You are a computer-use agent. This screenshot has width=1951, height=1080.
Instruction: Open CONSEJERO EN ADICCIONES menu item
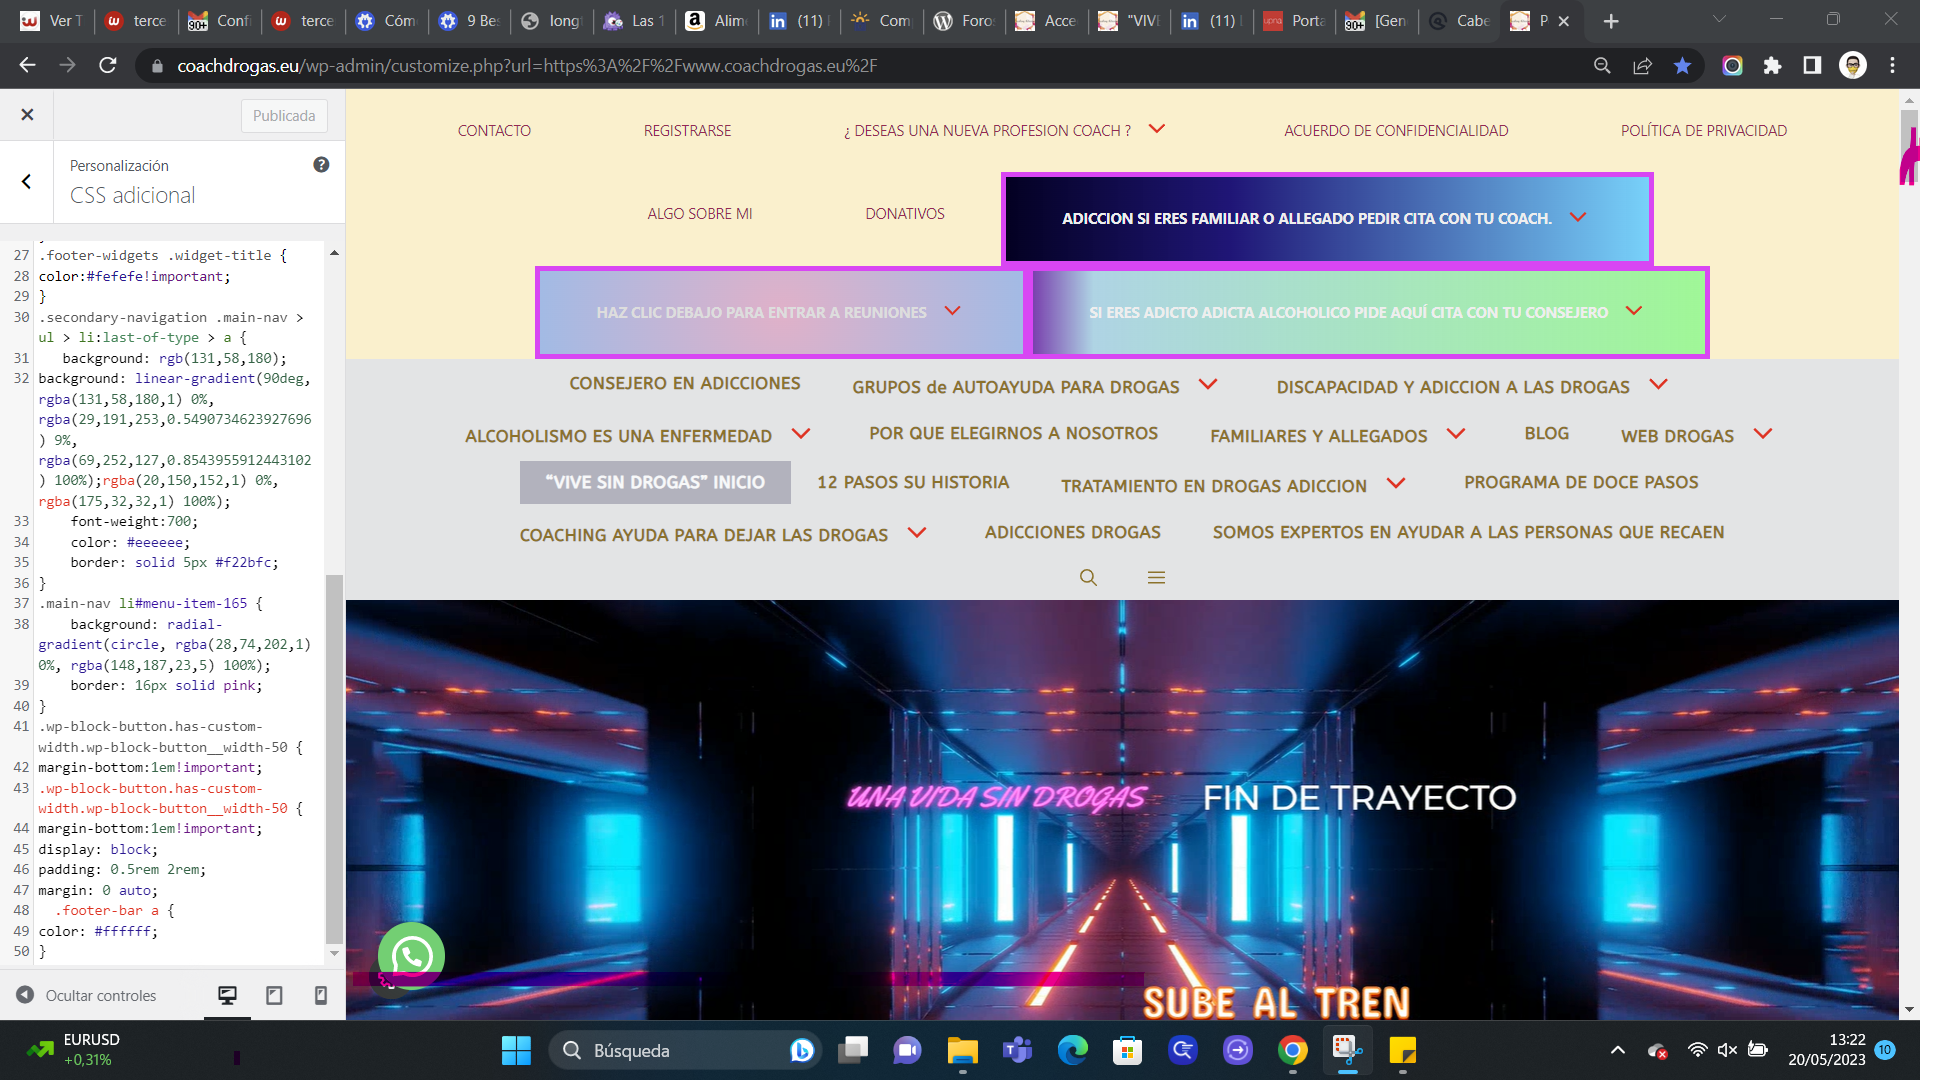685,384
